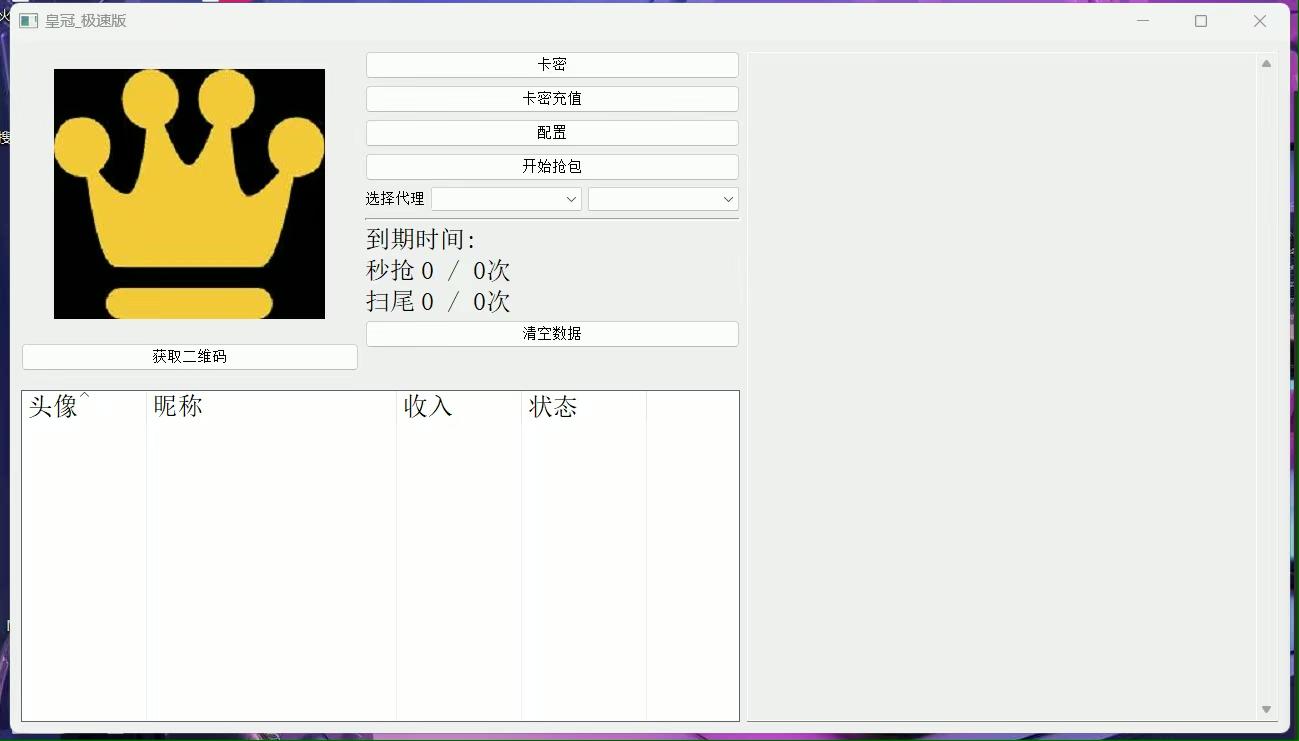Click the 卡密 button

[552, 64]
